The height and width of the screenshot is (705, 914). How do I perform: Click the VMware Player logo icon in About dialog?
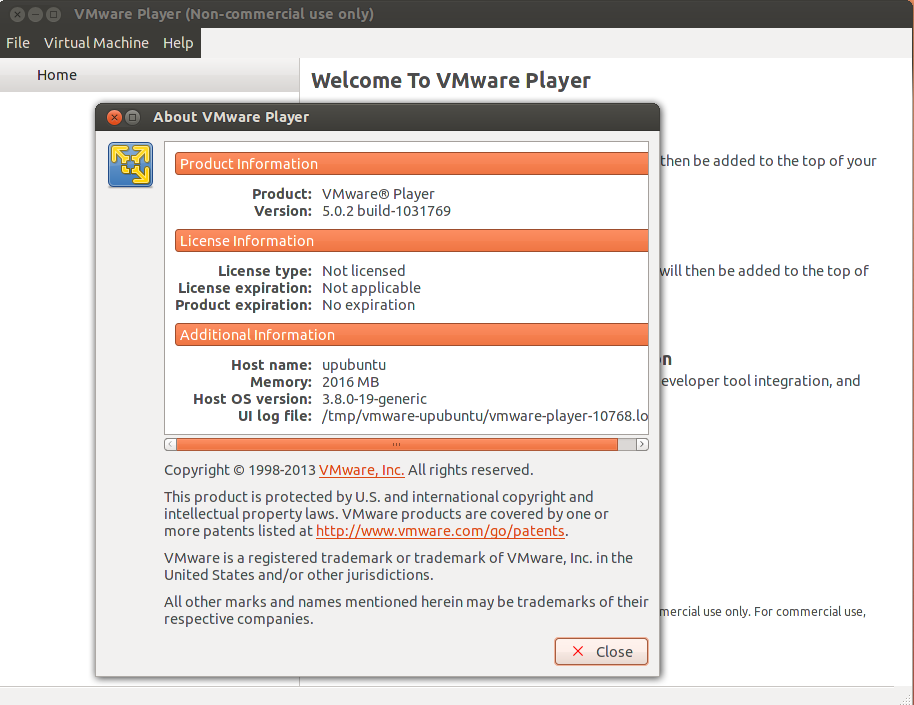[131, 164]
